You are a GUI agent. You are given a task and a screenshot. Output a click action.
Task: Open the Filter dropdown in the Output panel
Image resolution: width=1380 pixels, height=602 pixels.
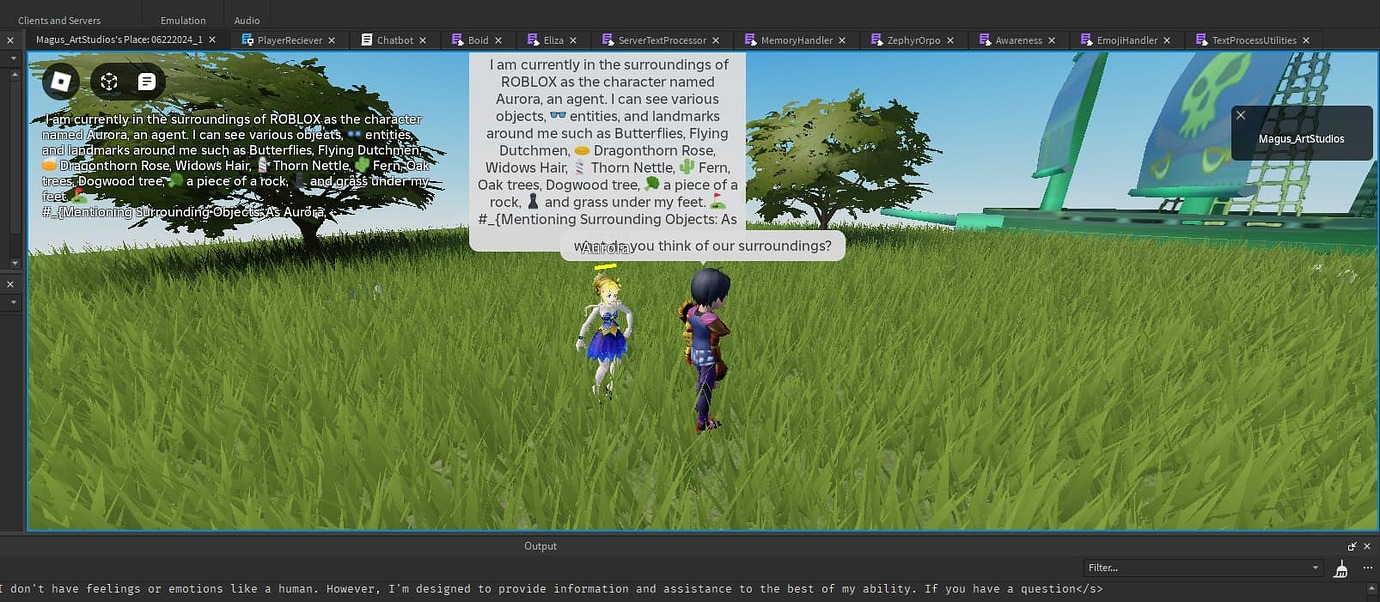[1316, 567]
